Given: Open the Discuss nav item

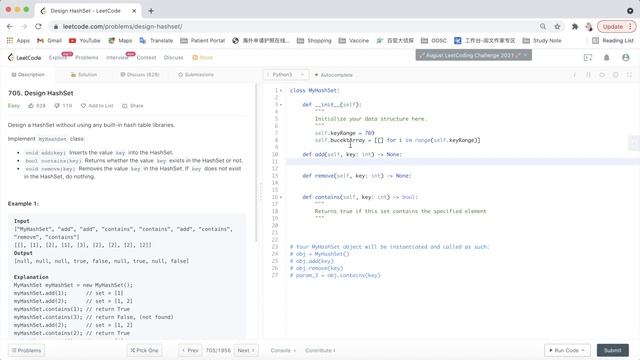Looking at the screenshot, I should click(x=173, y=58).
